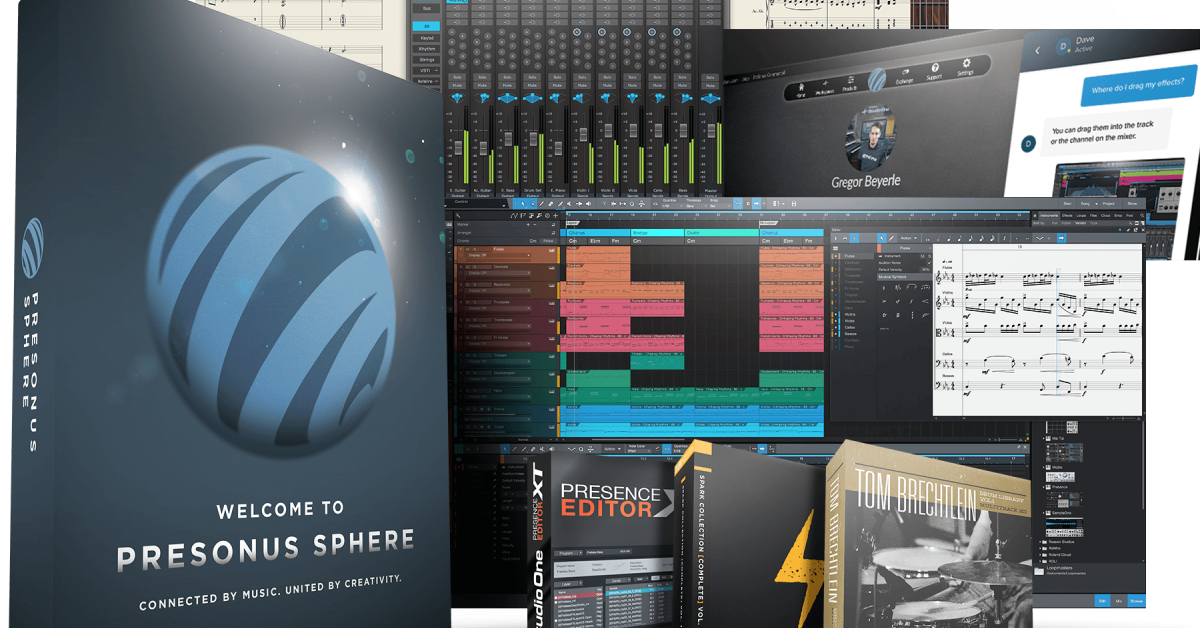The image size is (1200, 628).
Task: Solo the Viola mixer channel
Action: [x=632, y=77]
